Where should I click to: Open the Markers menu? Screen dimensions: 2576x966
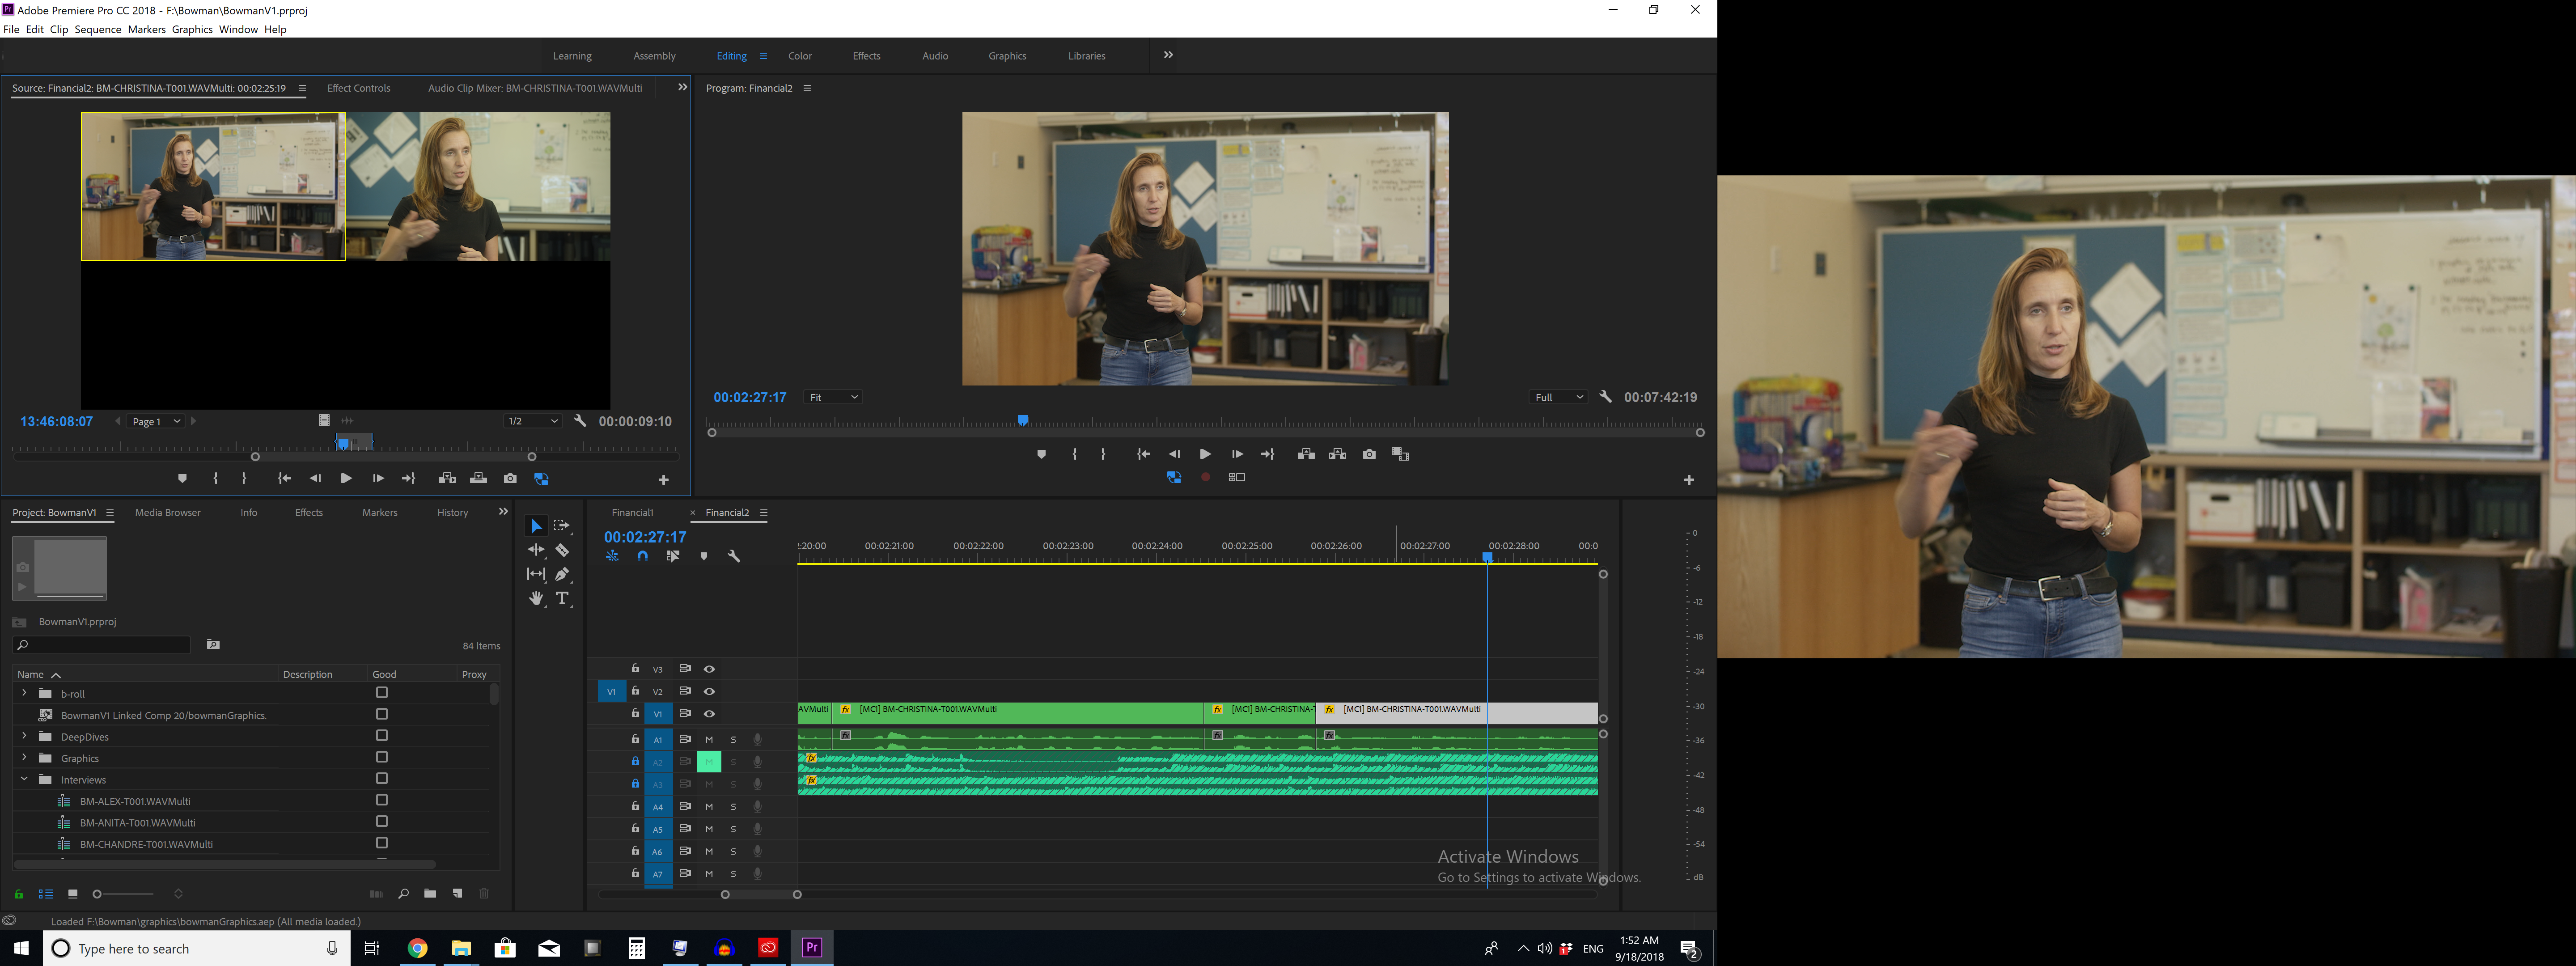click(x=147, y=29)
